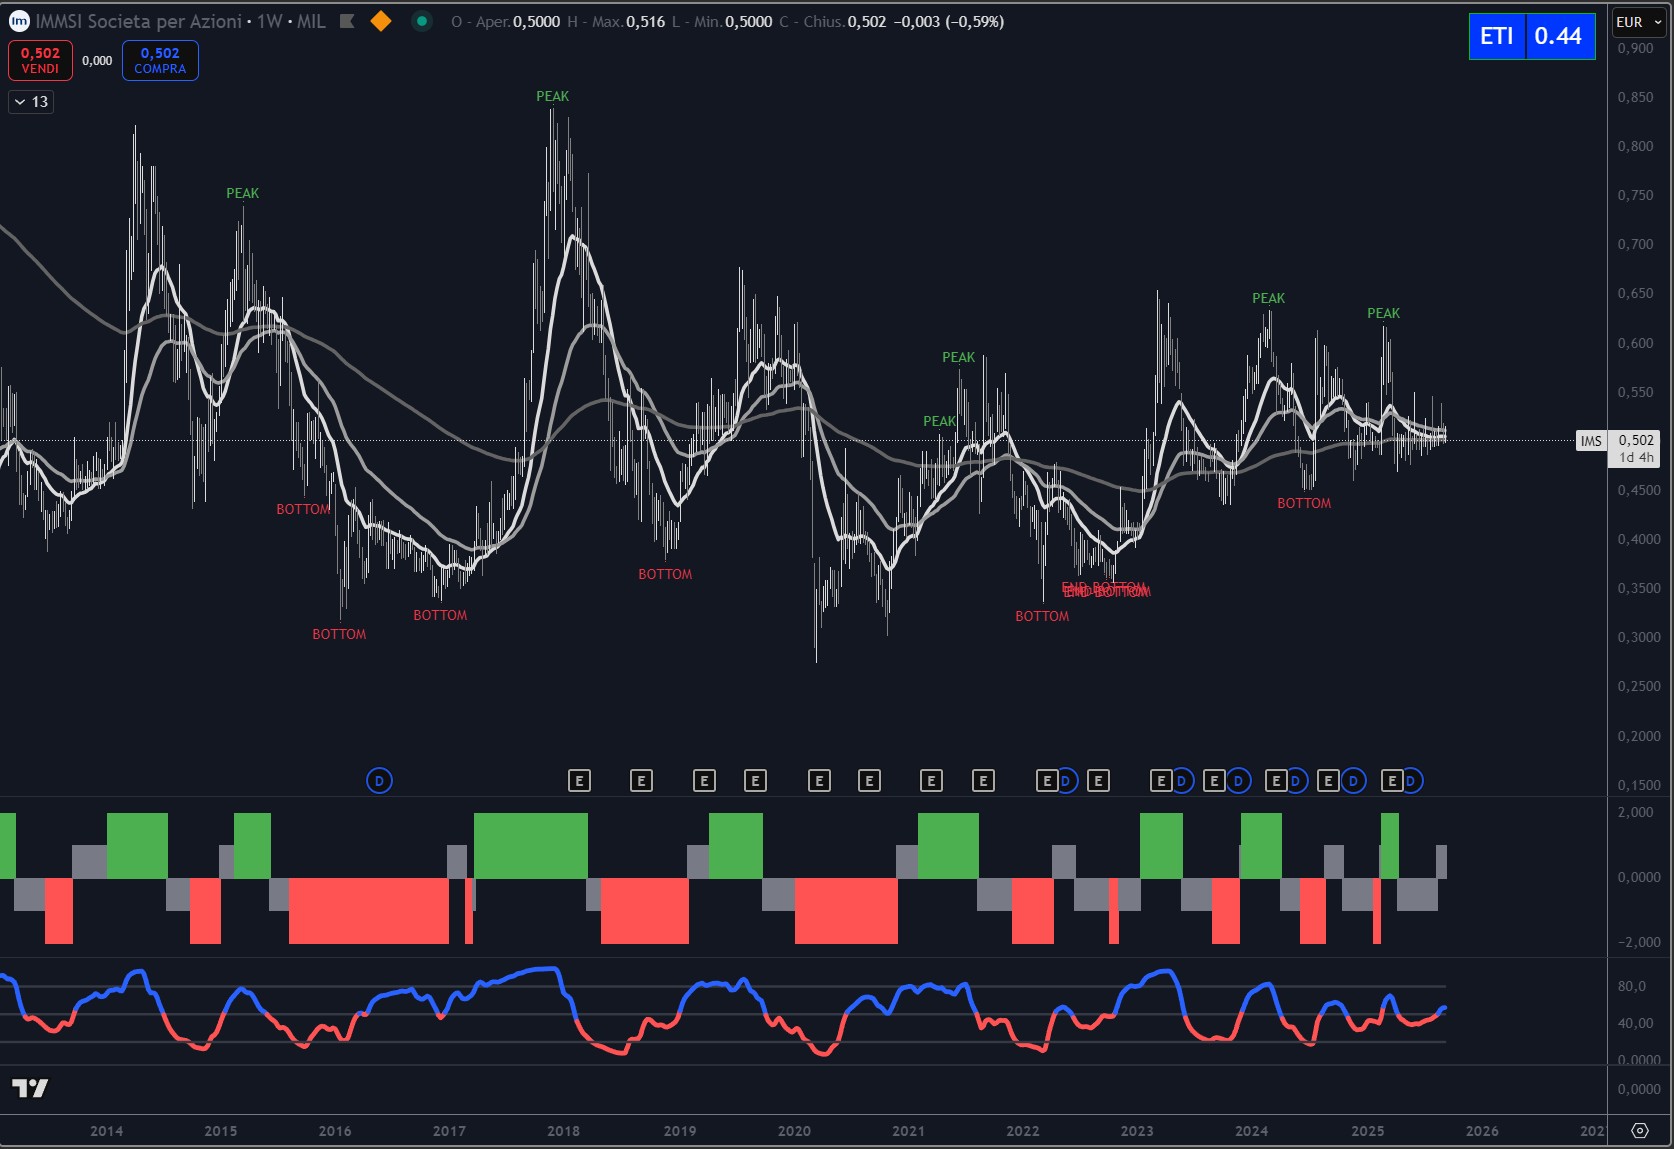Open the last earnings E marker in 2025

pyautogui.click(x=1392, y=781)
